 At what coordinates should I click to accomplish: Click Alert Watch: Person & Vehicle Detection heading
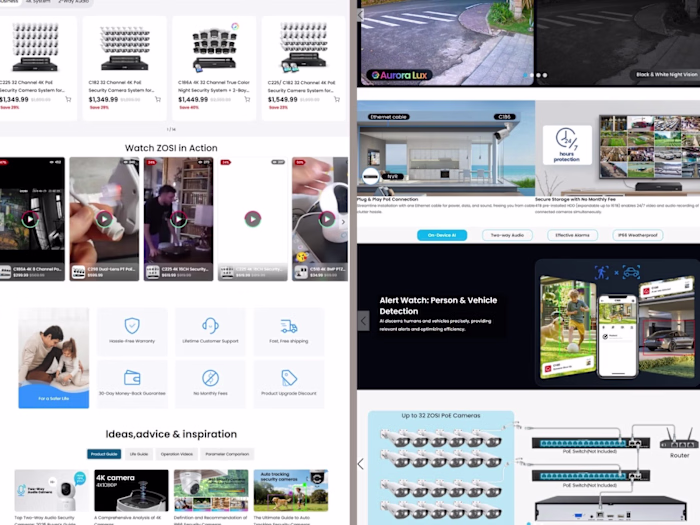point(438,305)
